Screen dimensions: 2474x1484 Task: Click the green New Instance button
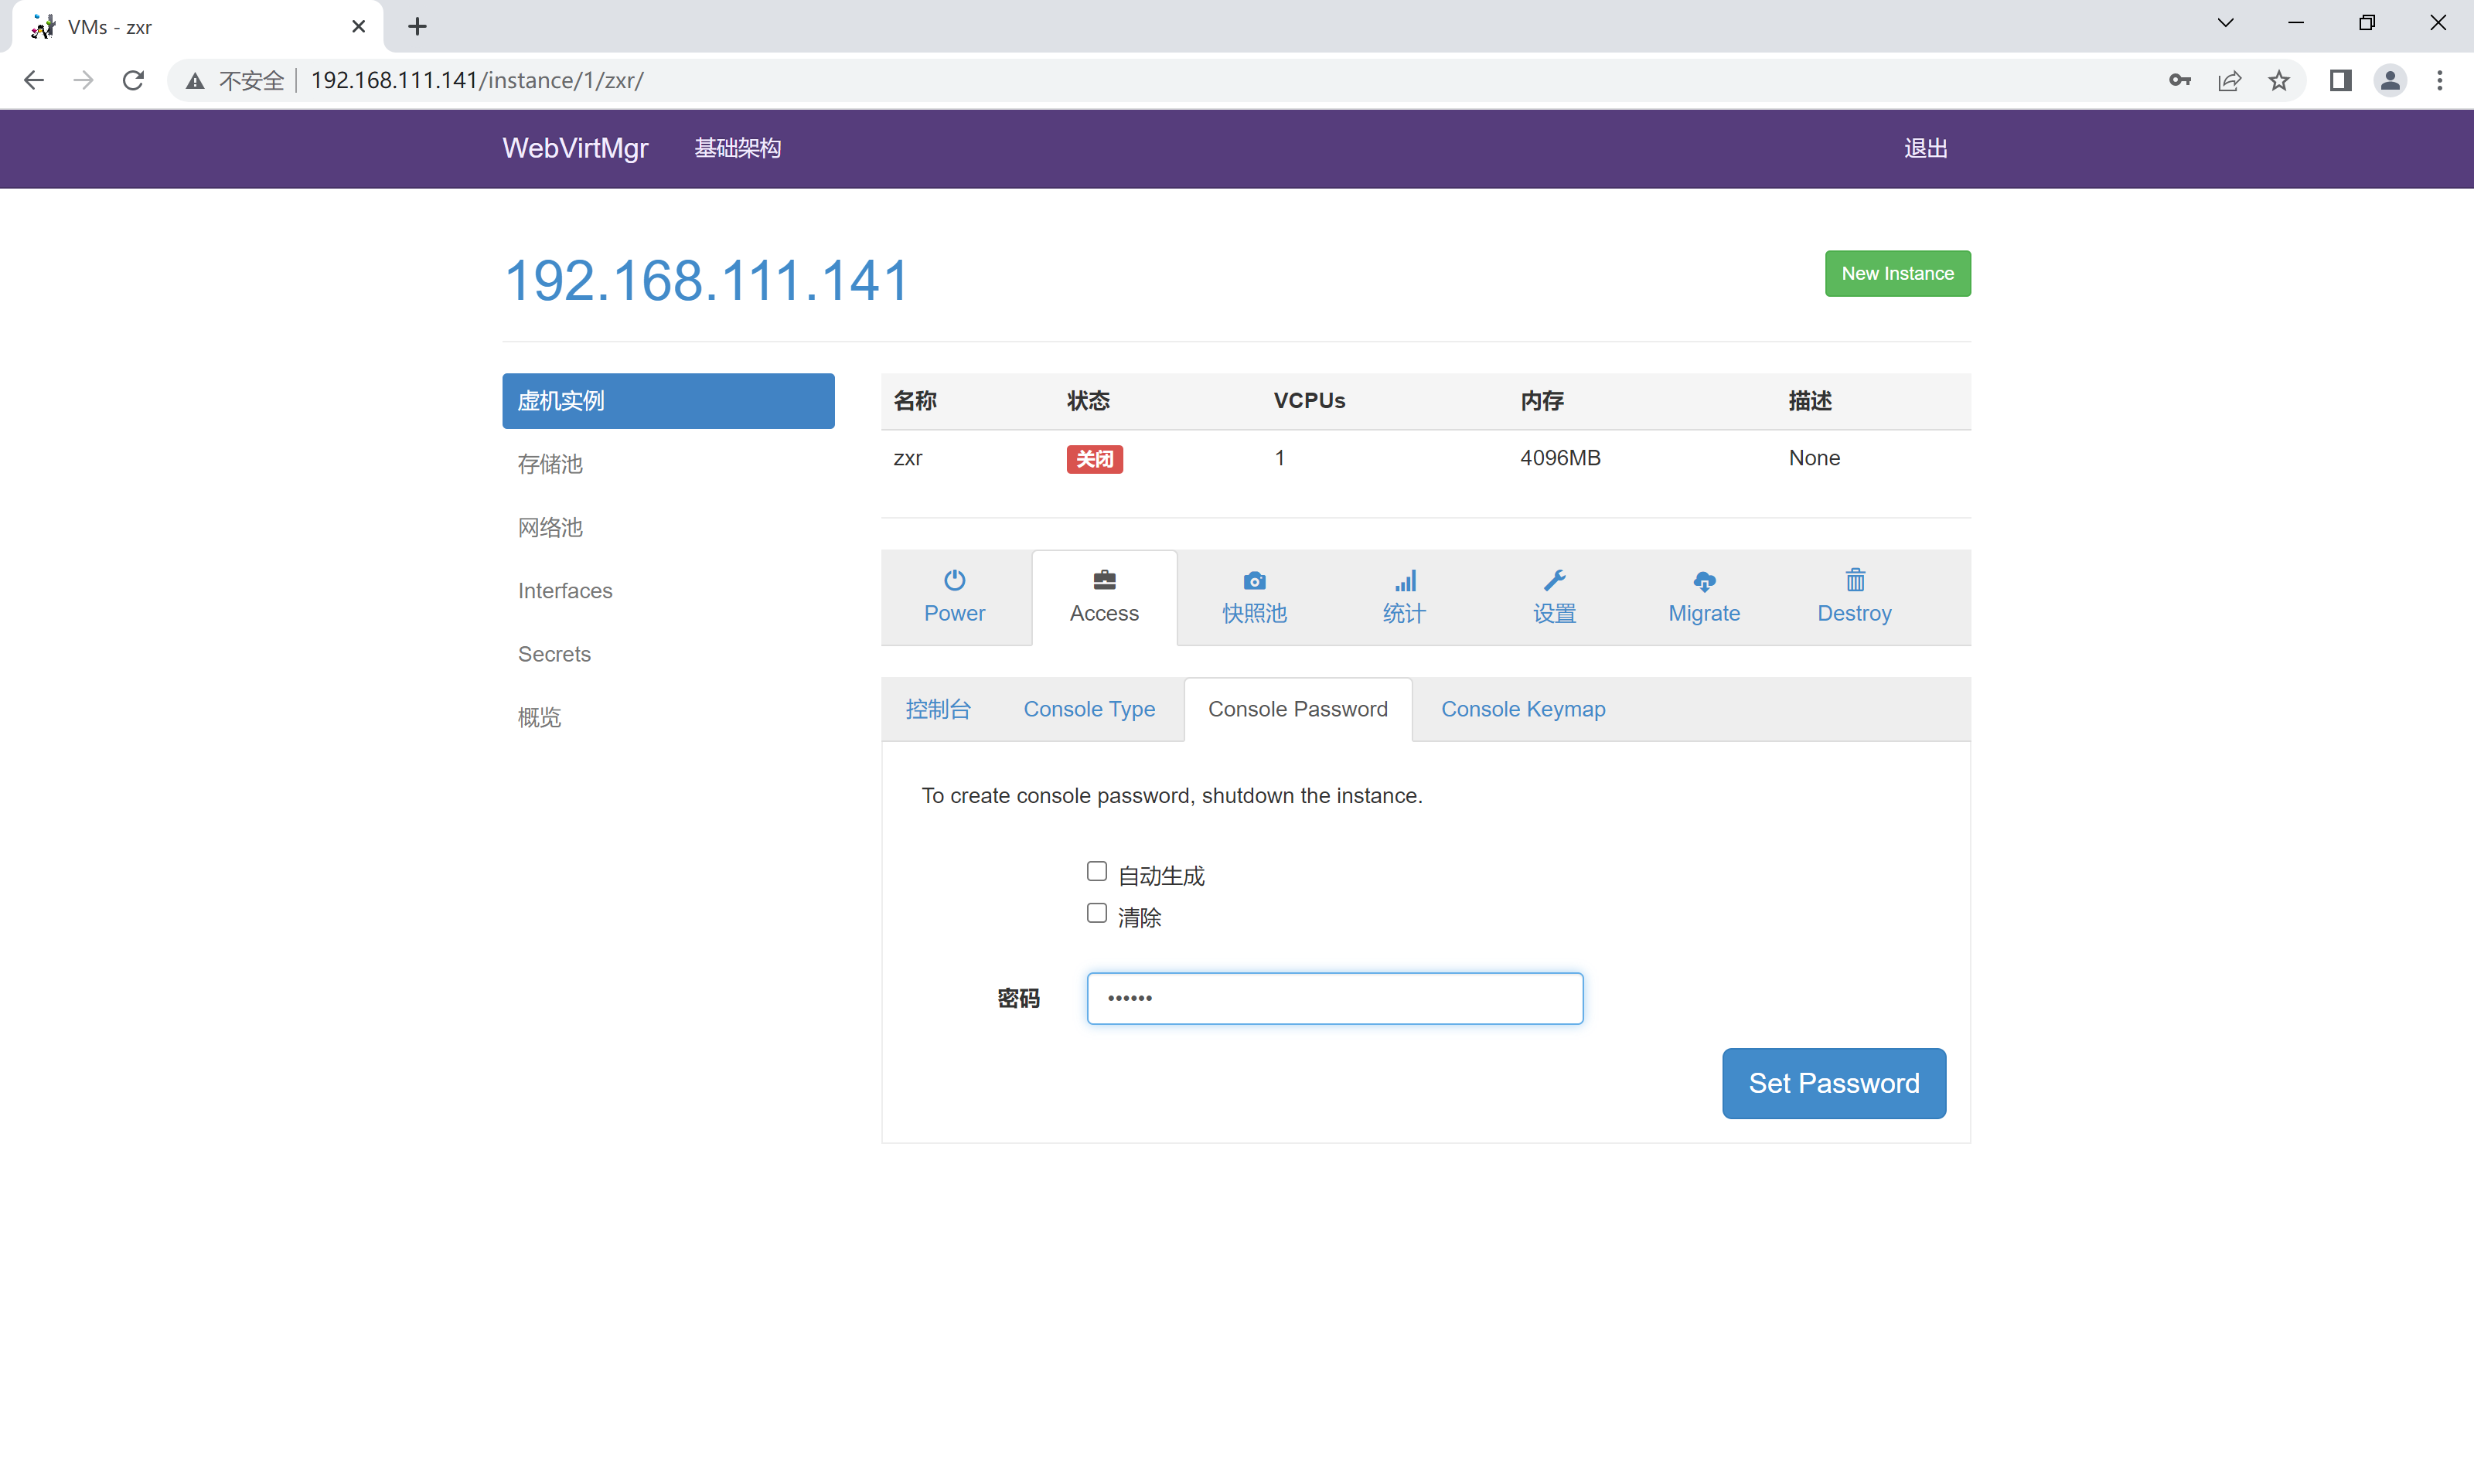[1897, 273]
